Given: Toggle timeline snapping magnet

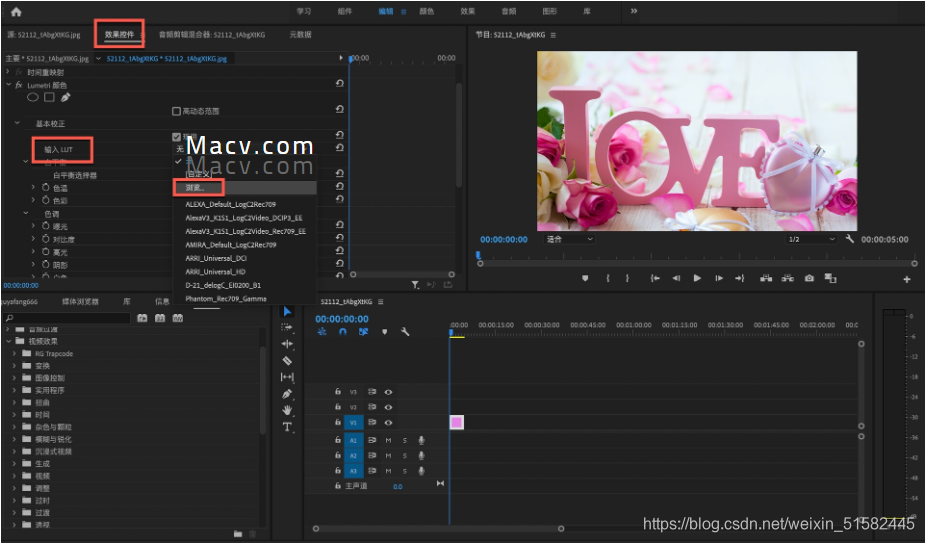Looking at the screenshot, I should (343, 332).
